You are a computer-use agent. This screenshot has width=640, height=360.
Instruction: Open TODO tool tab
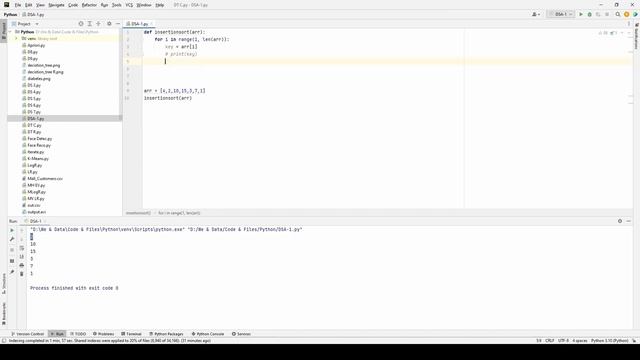click(78, 334)
